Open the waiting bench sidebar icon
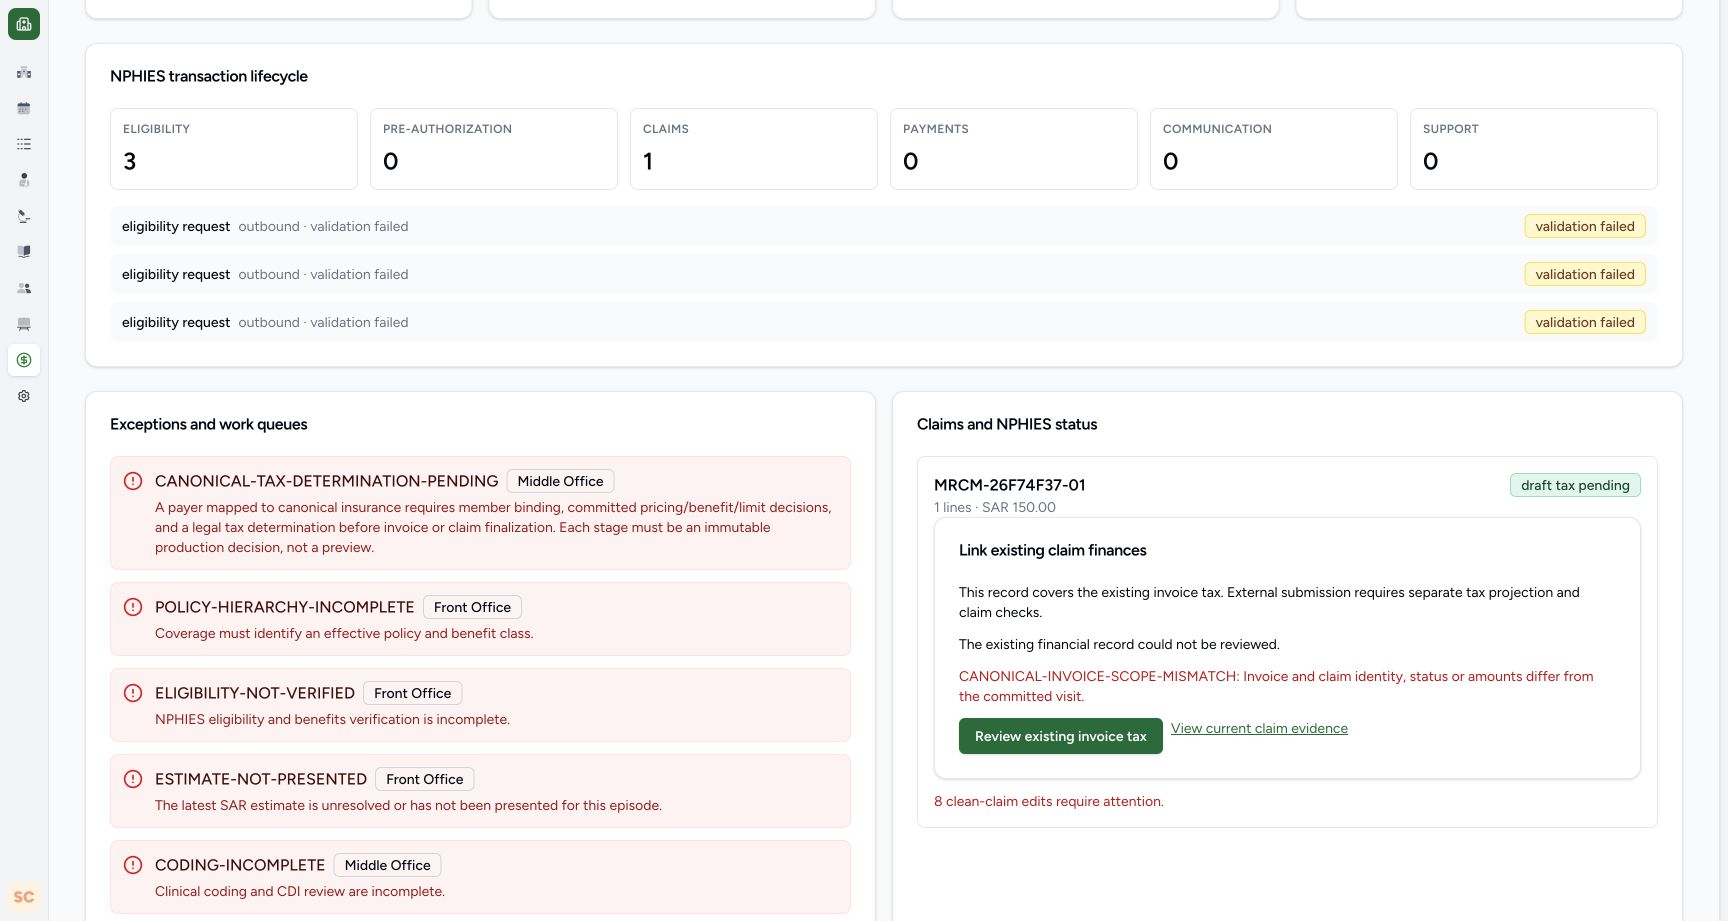 (x=24, y=324)
